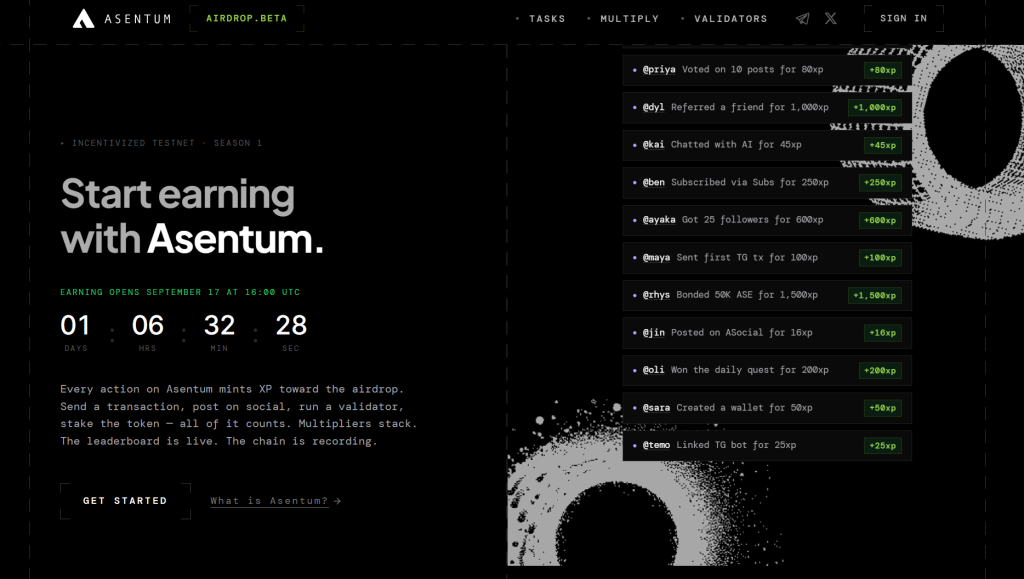This screenshot has height=579, width=1024.
Task: Click the +250xp badge
Action: tap(880, 183)
